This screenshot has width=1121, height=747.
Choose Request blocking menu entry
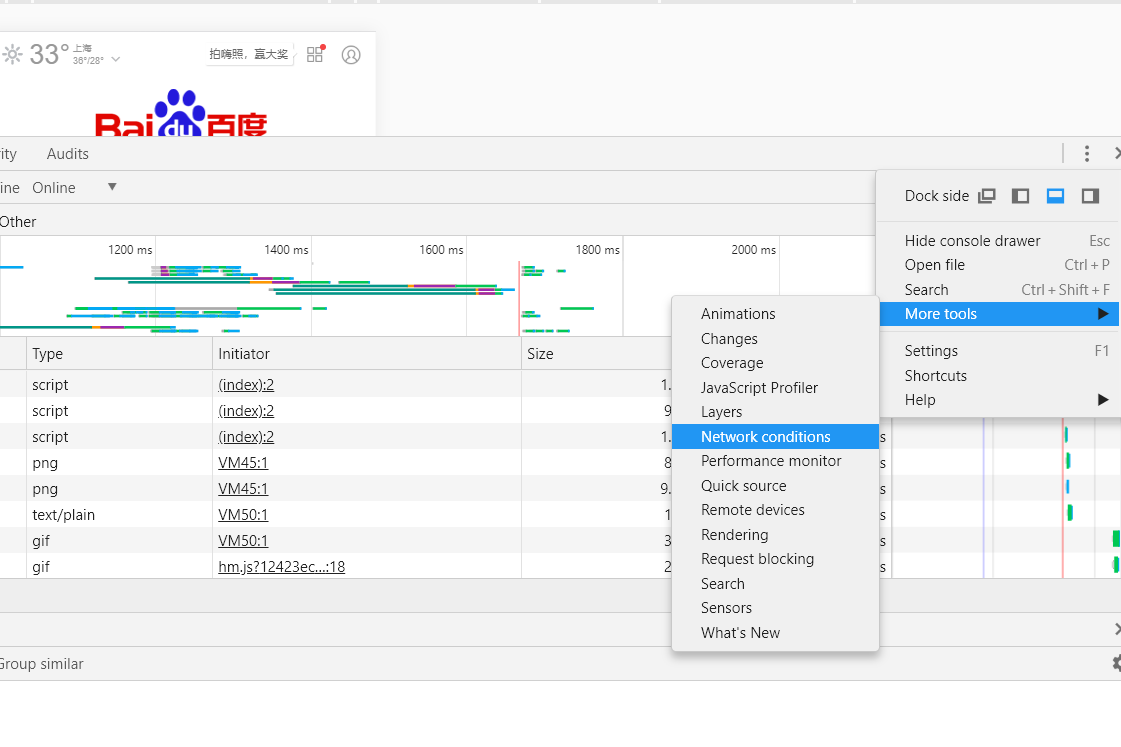(x=757, y=559)
